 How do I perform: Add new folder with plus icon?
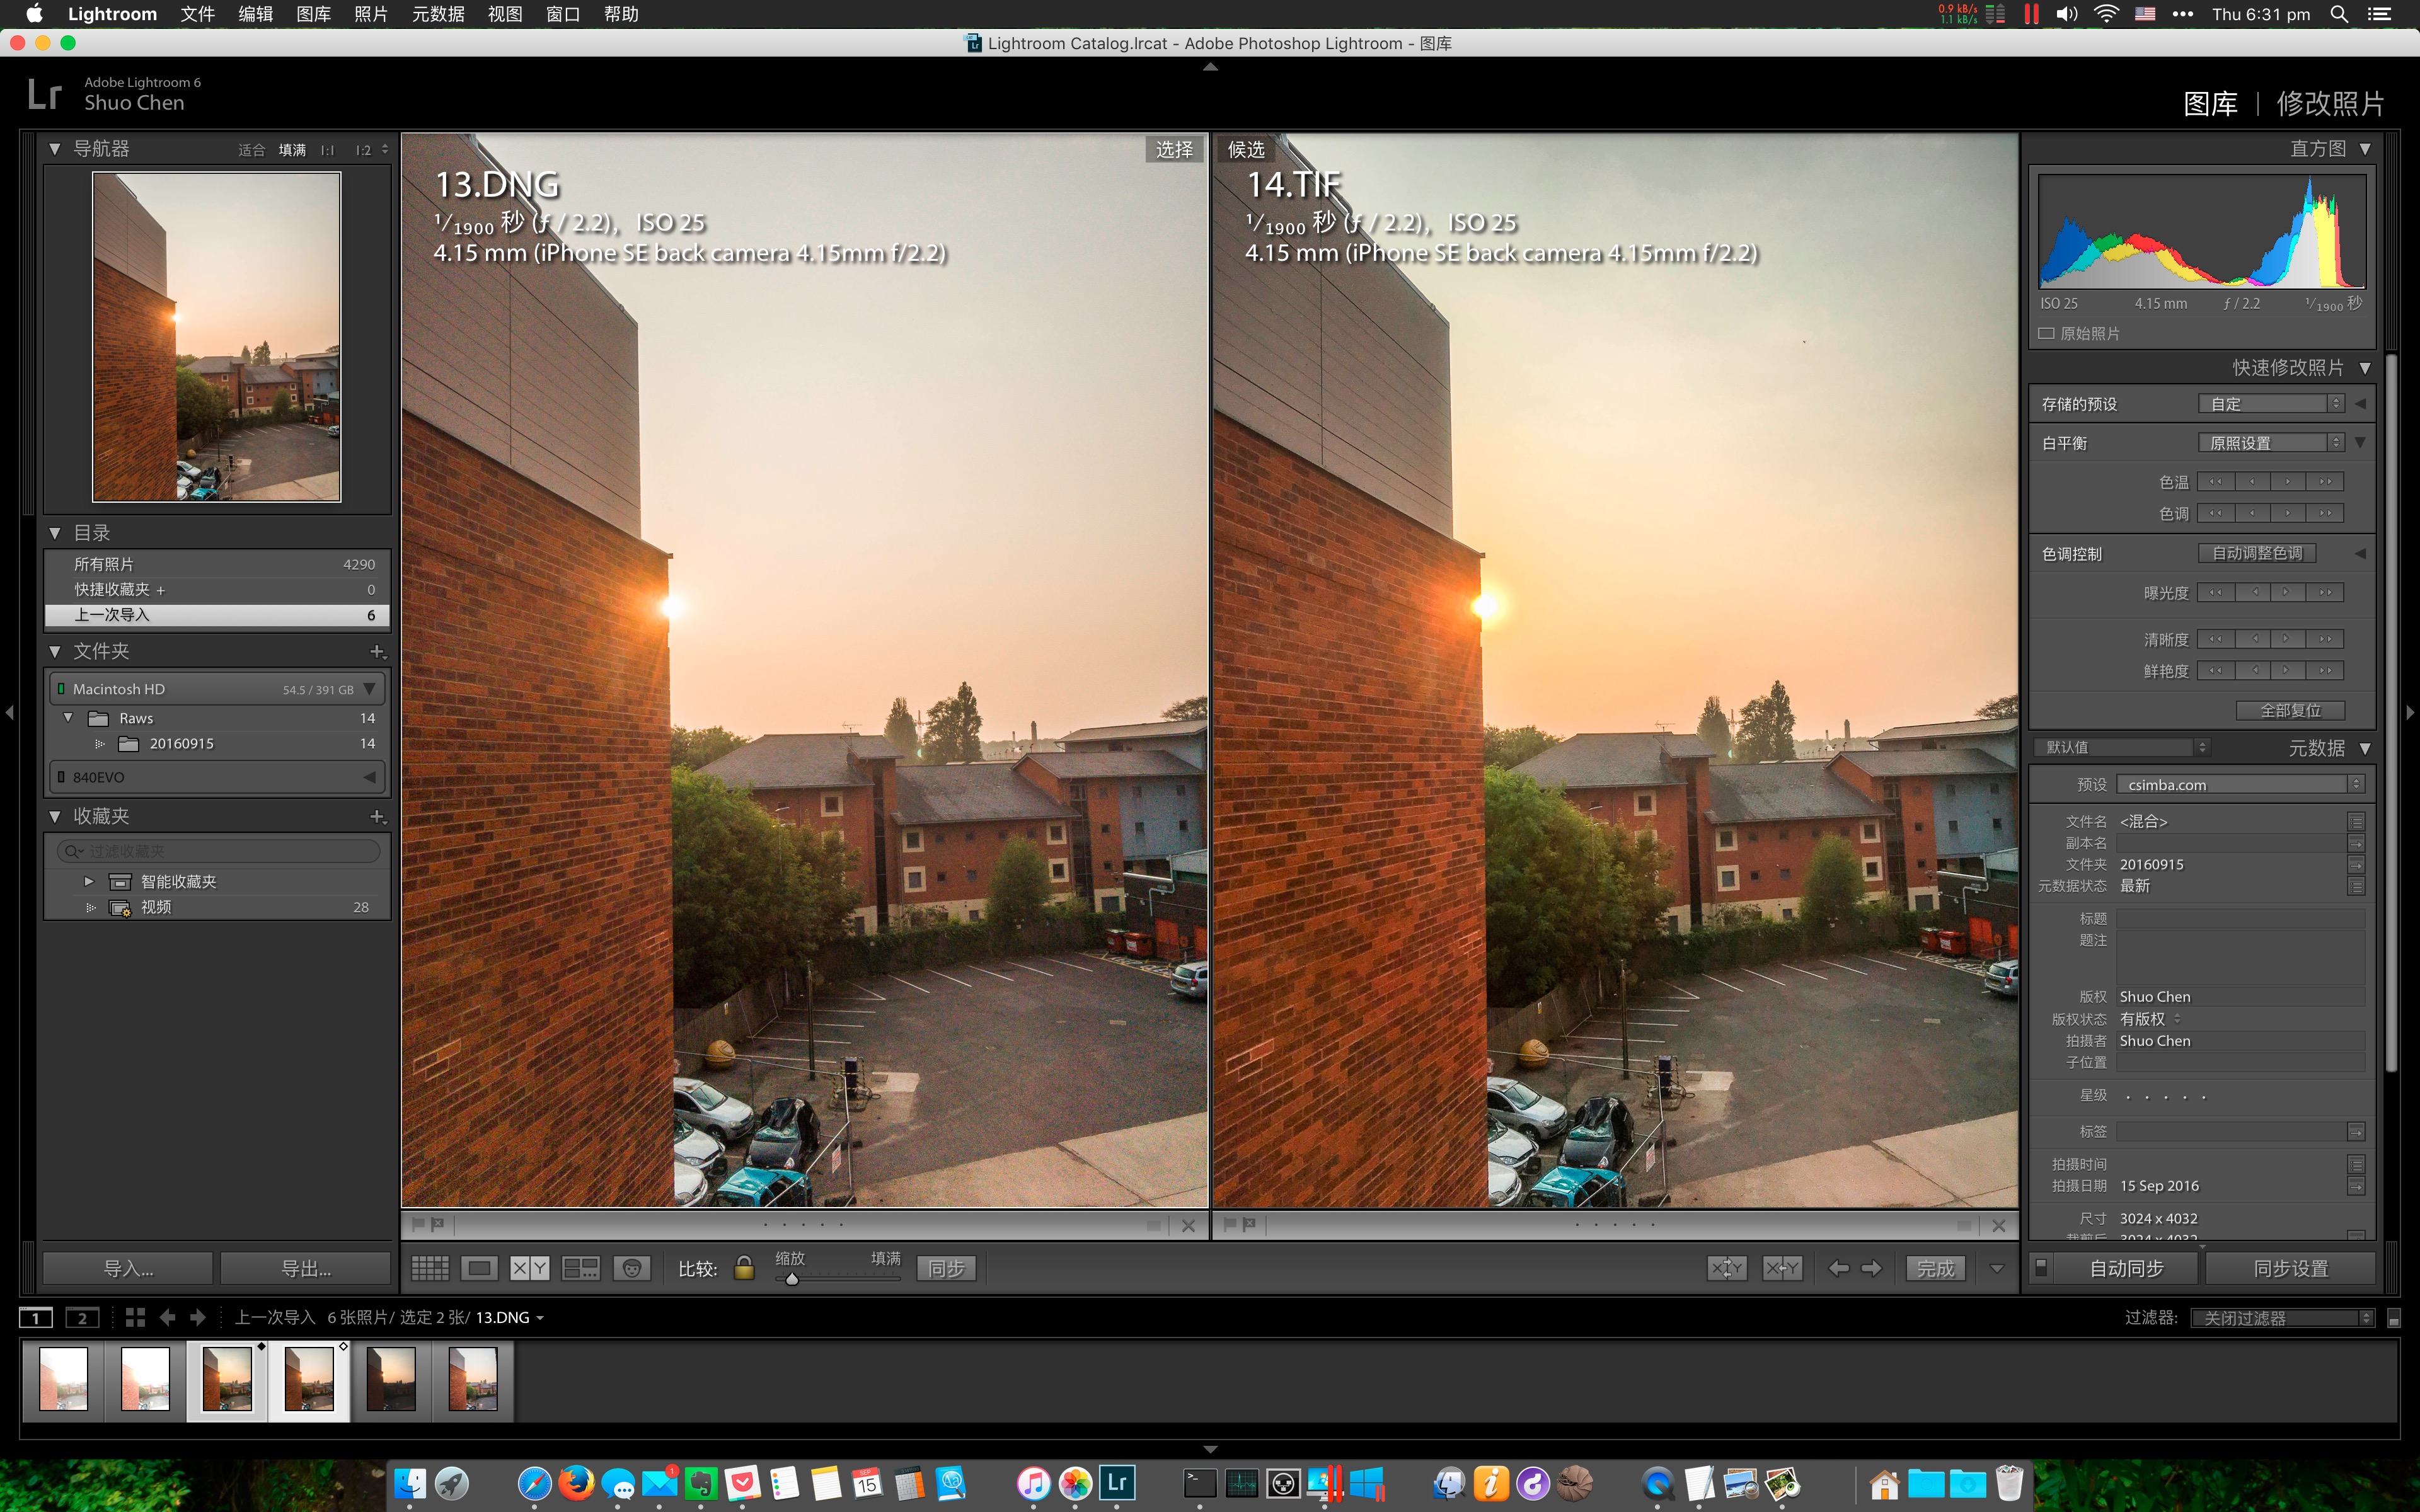coord(377,651)
